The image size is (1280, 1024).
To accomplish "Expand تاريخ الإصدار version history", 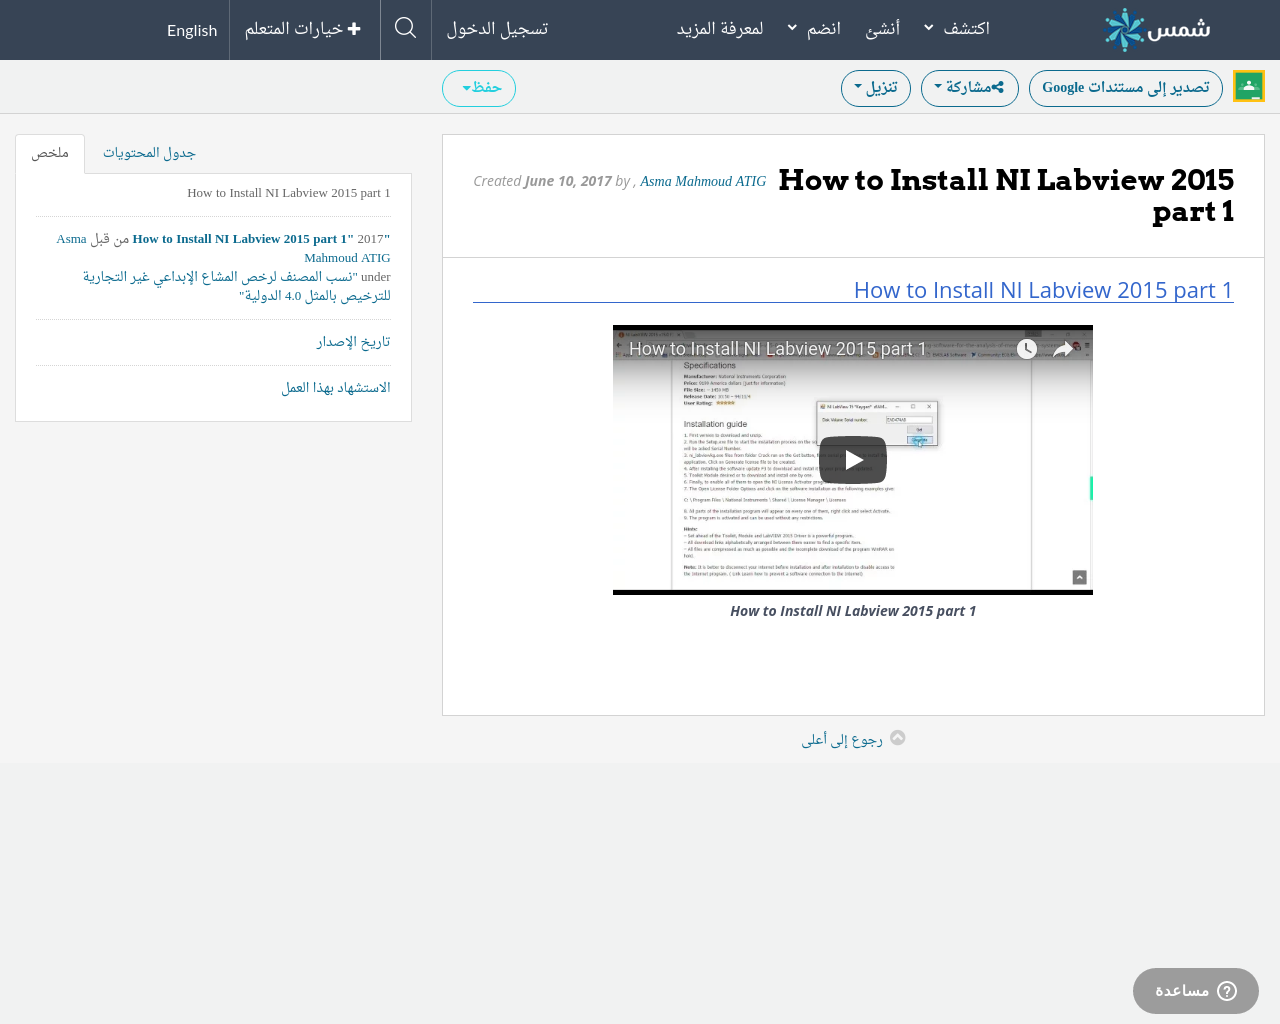I will click(x=353, y=342).
